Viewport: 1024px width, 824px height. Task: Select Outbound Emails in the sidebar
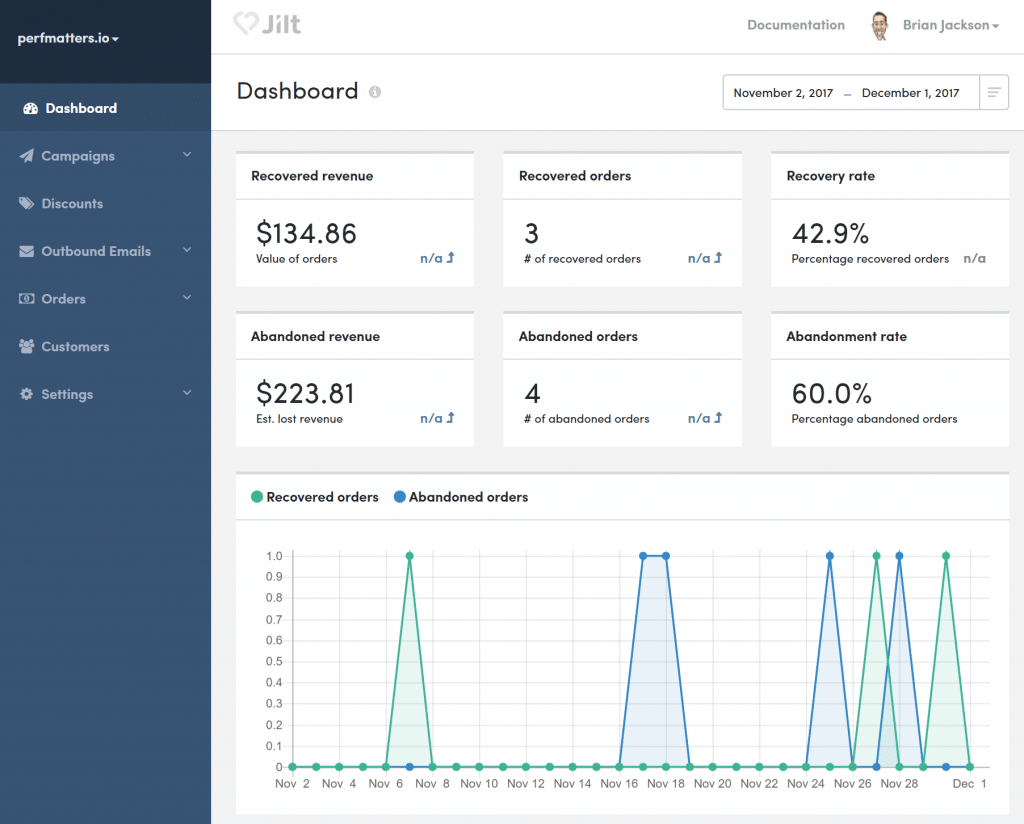(96, 252)
